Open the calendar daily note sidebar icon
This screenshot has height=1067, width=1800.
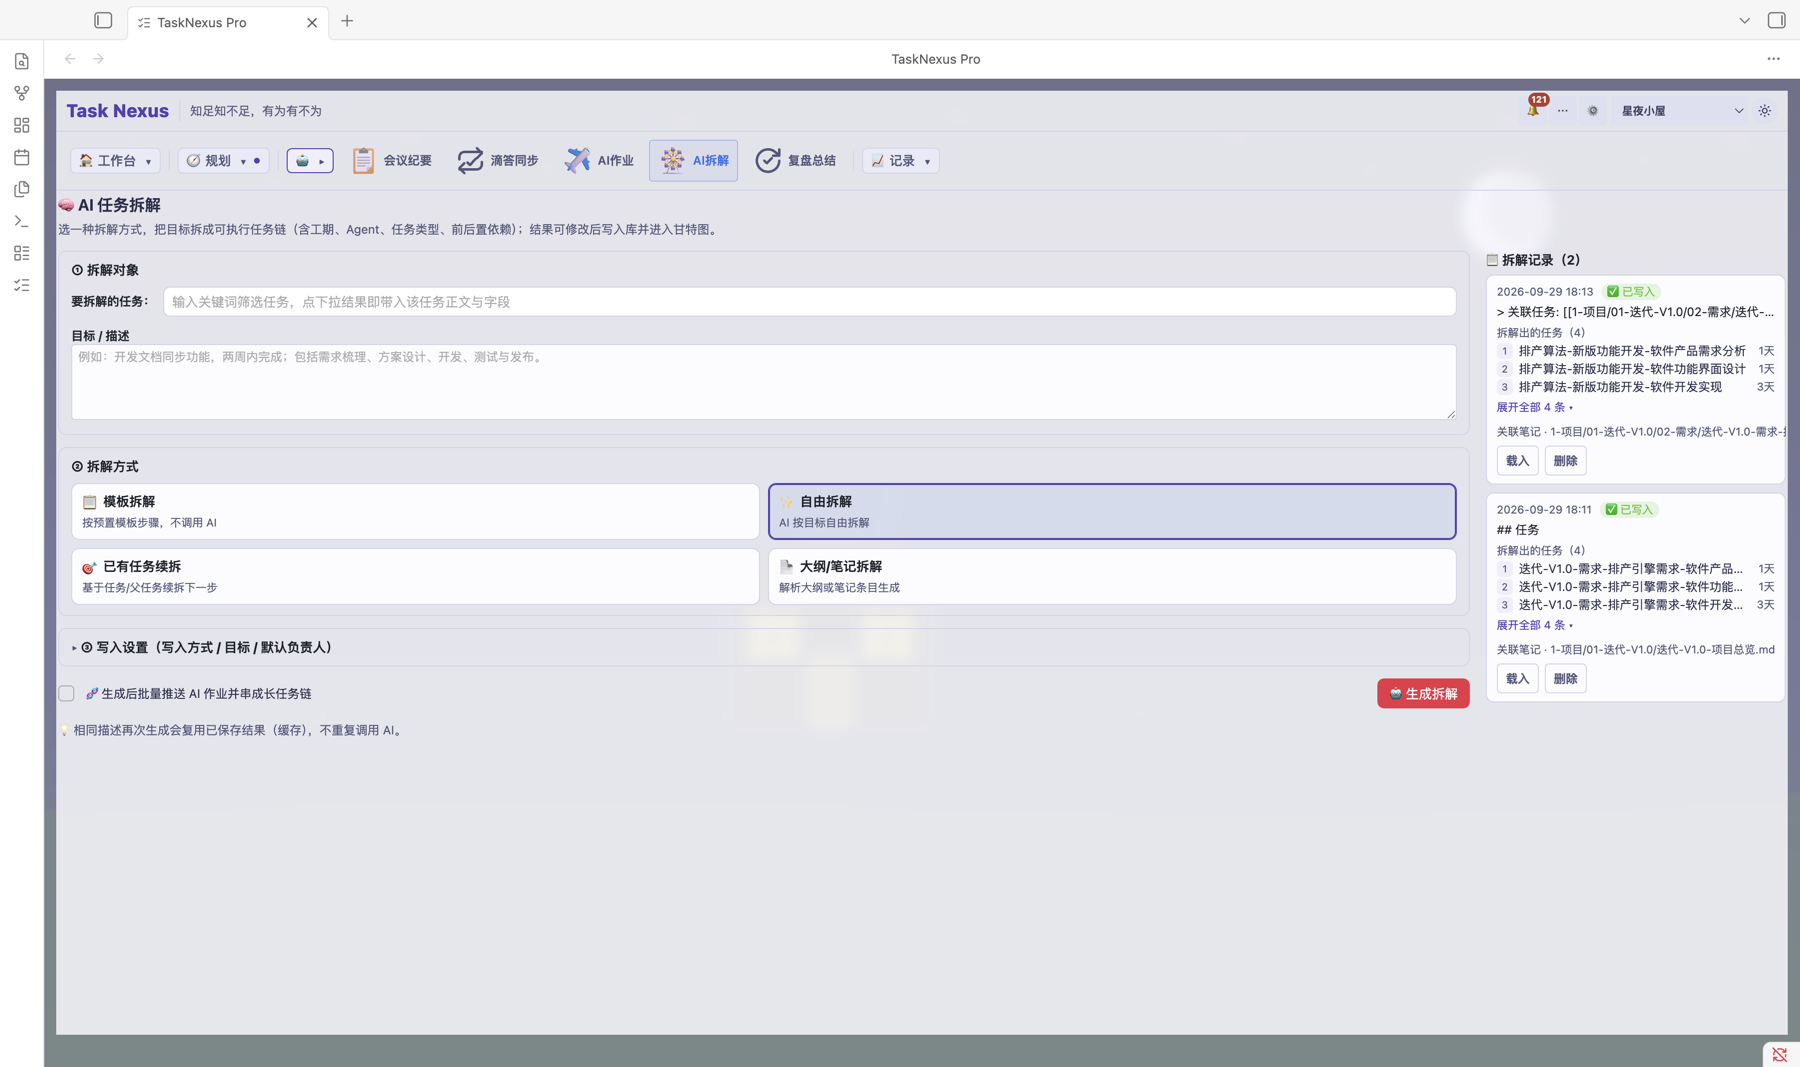[22, 157]
